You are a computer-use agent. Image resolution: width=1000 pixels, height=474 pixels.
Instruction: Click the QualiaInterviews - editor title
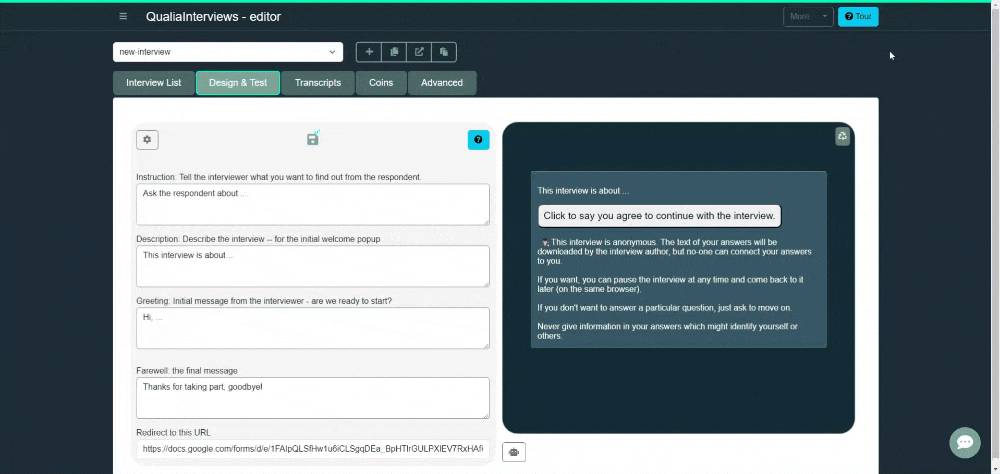tap(213, 17)
